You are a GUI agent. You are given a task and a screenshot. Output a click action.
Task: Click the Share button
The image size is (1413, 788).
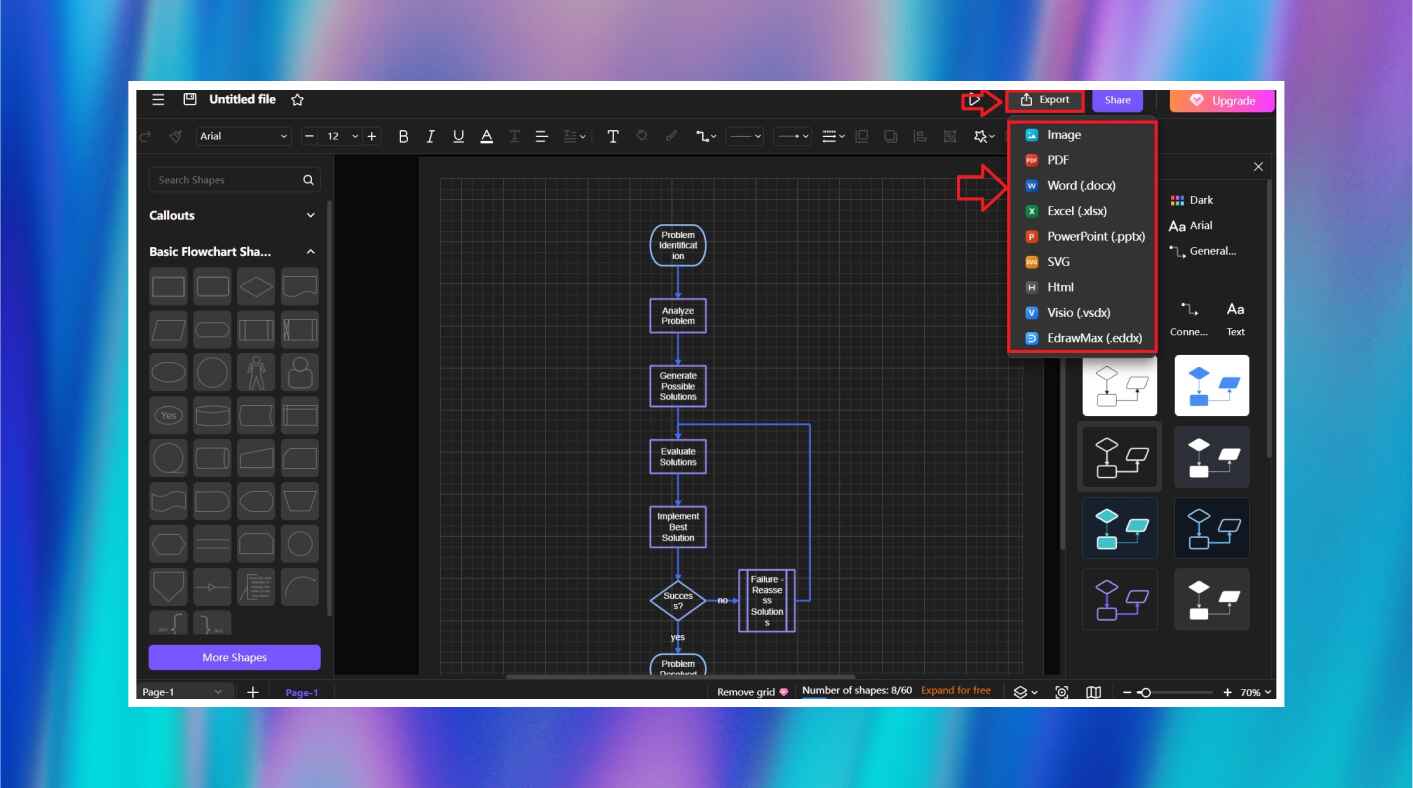click(1117, 100)
